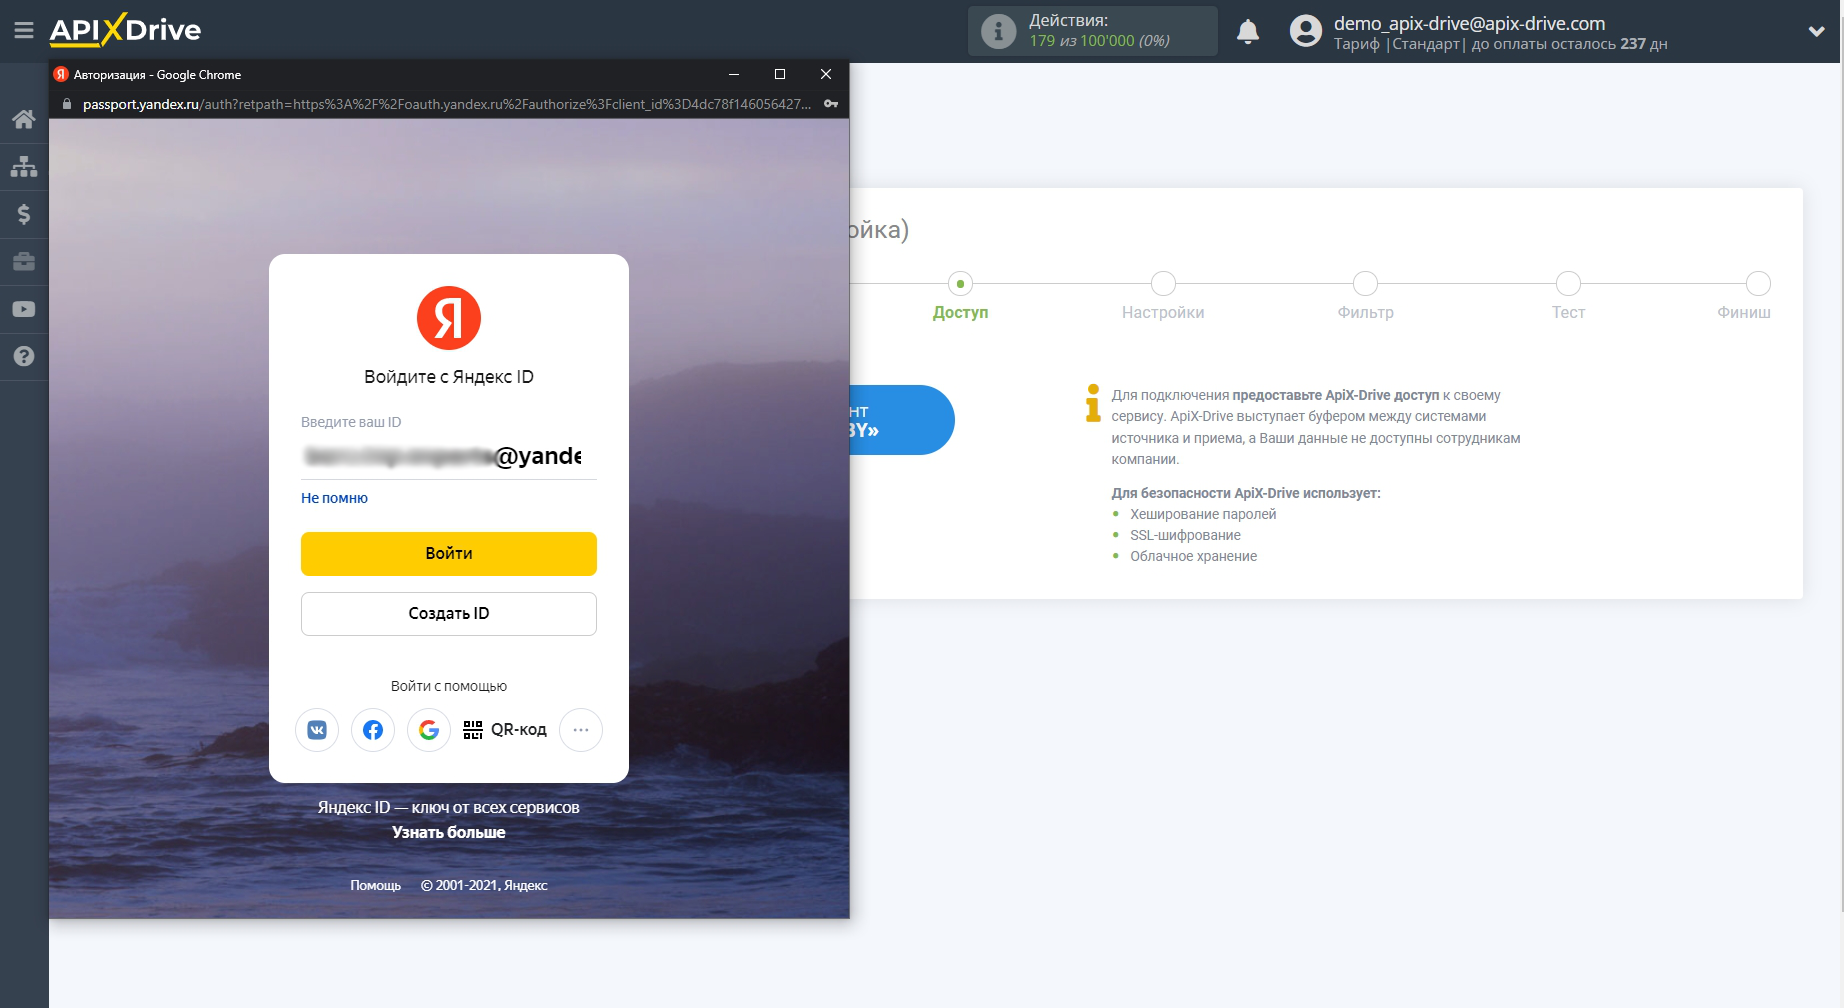This screenshot has width=1844, height=1008.
Task: Click the orange info icon beside instructions
Action: coord(1093,403)
